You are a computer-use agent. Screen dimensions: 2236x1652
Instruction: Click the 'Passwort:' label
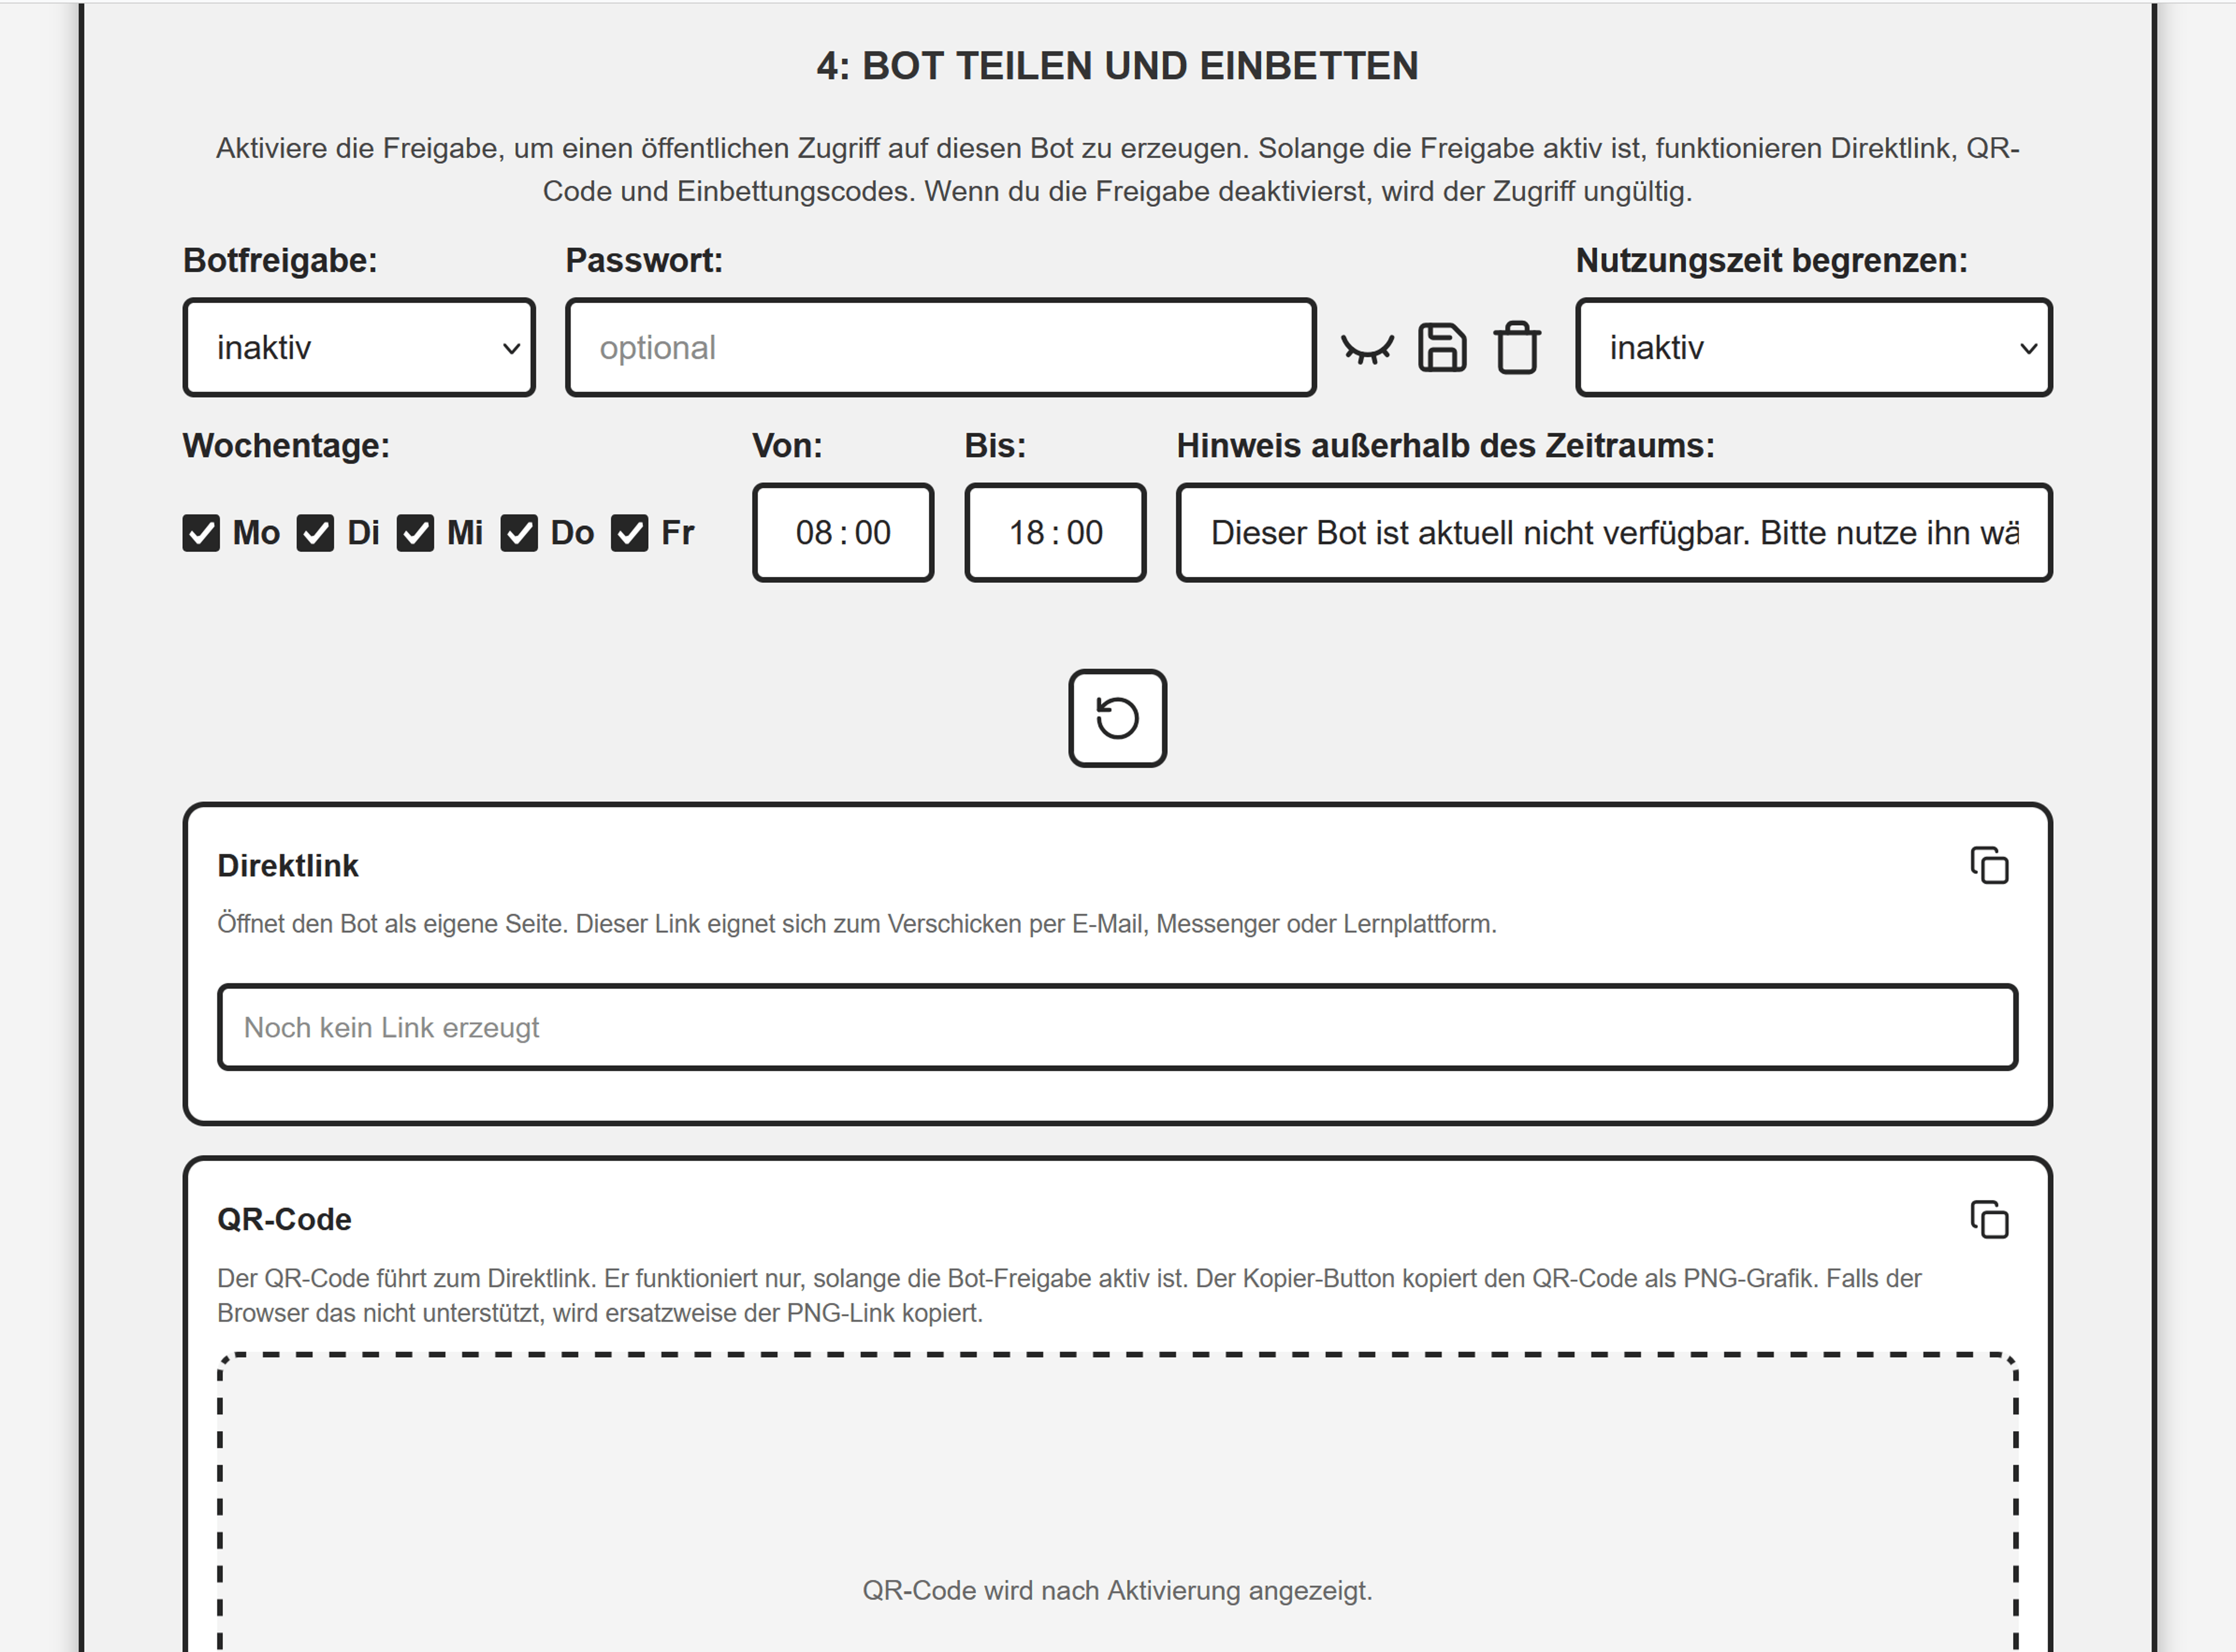click(644, 260)
